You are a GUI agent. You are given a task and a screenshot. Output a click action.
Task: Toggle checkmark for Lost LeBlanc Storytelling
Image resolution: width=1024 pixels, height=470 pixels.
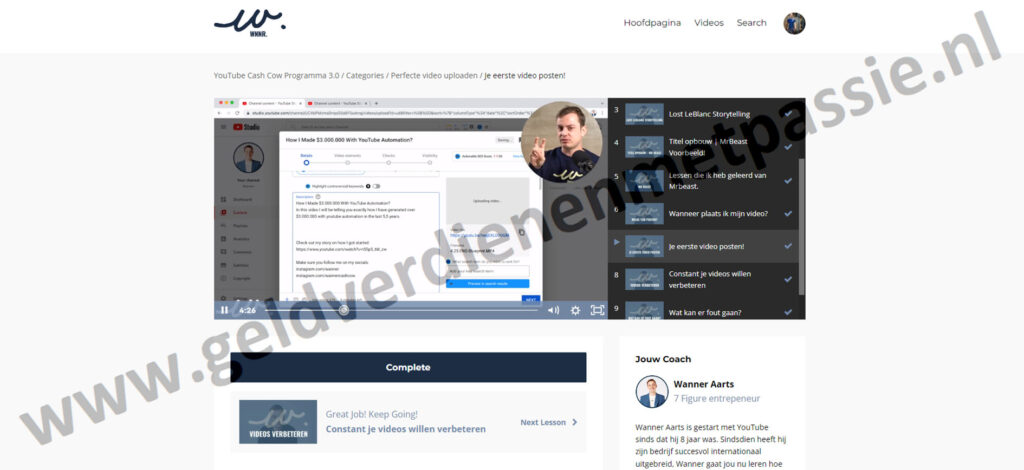[x=789, y=114]
